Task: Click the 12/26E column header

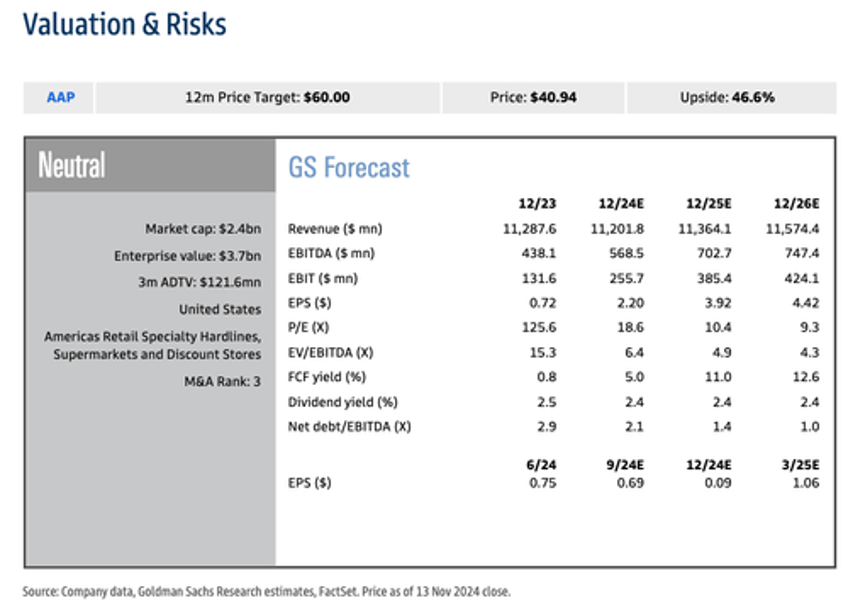Action: point(796,204)
